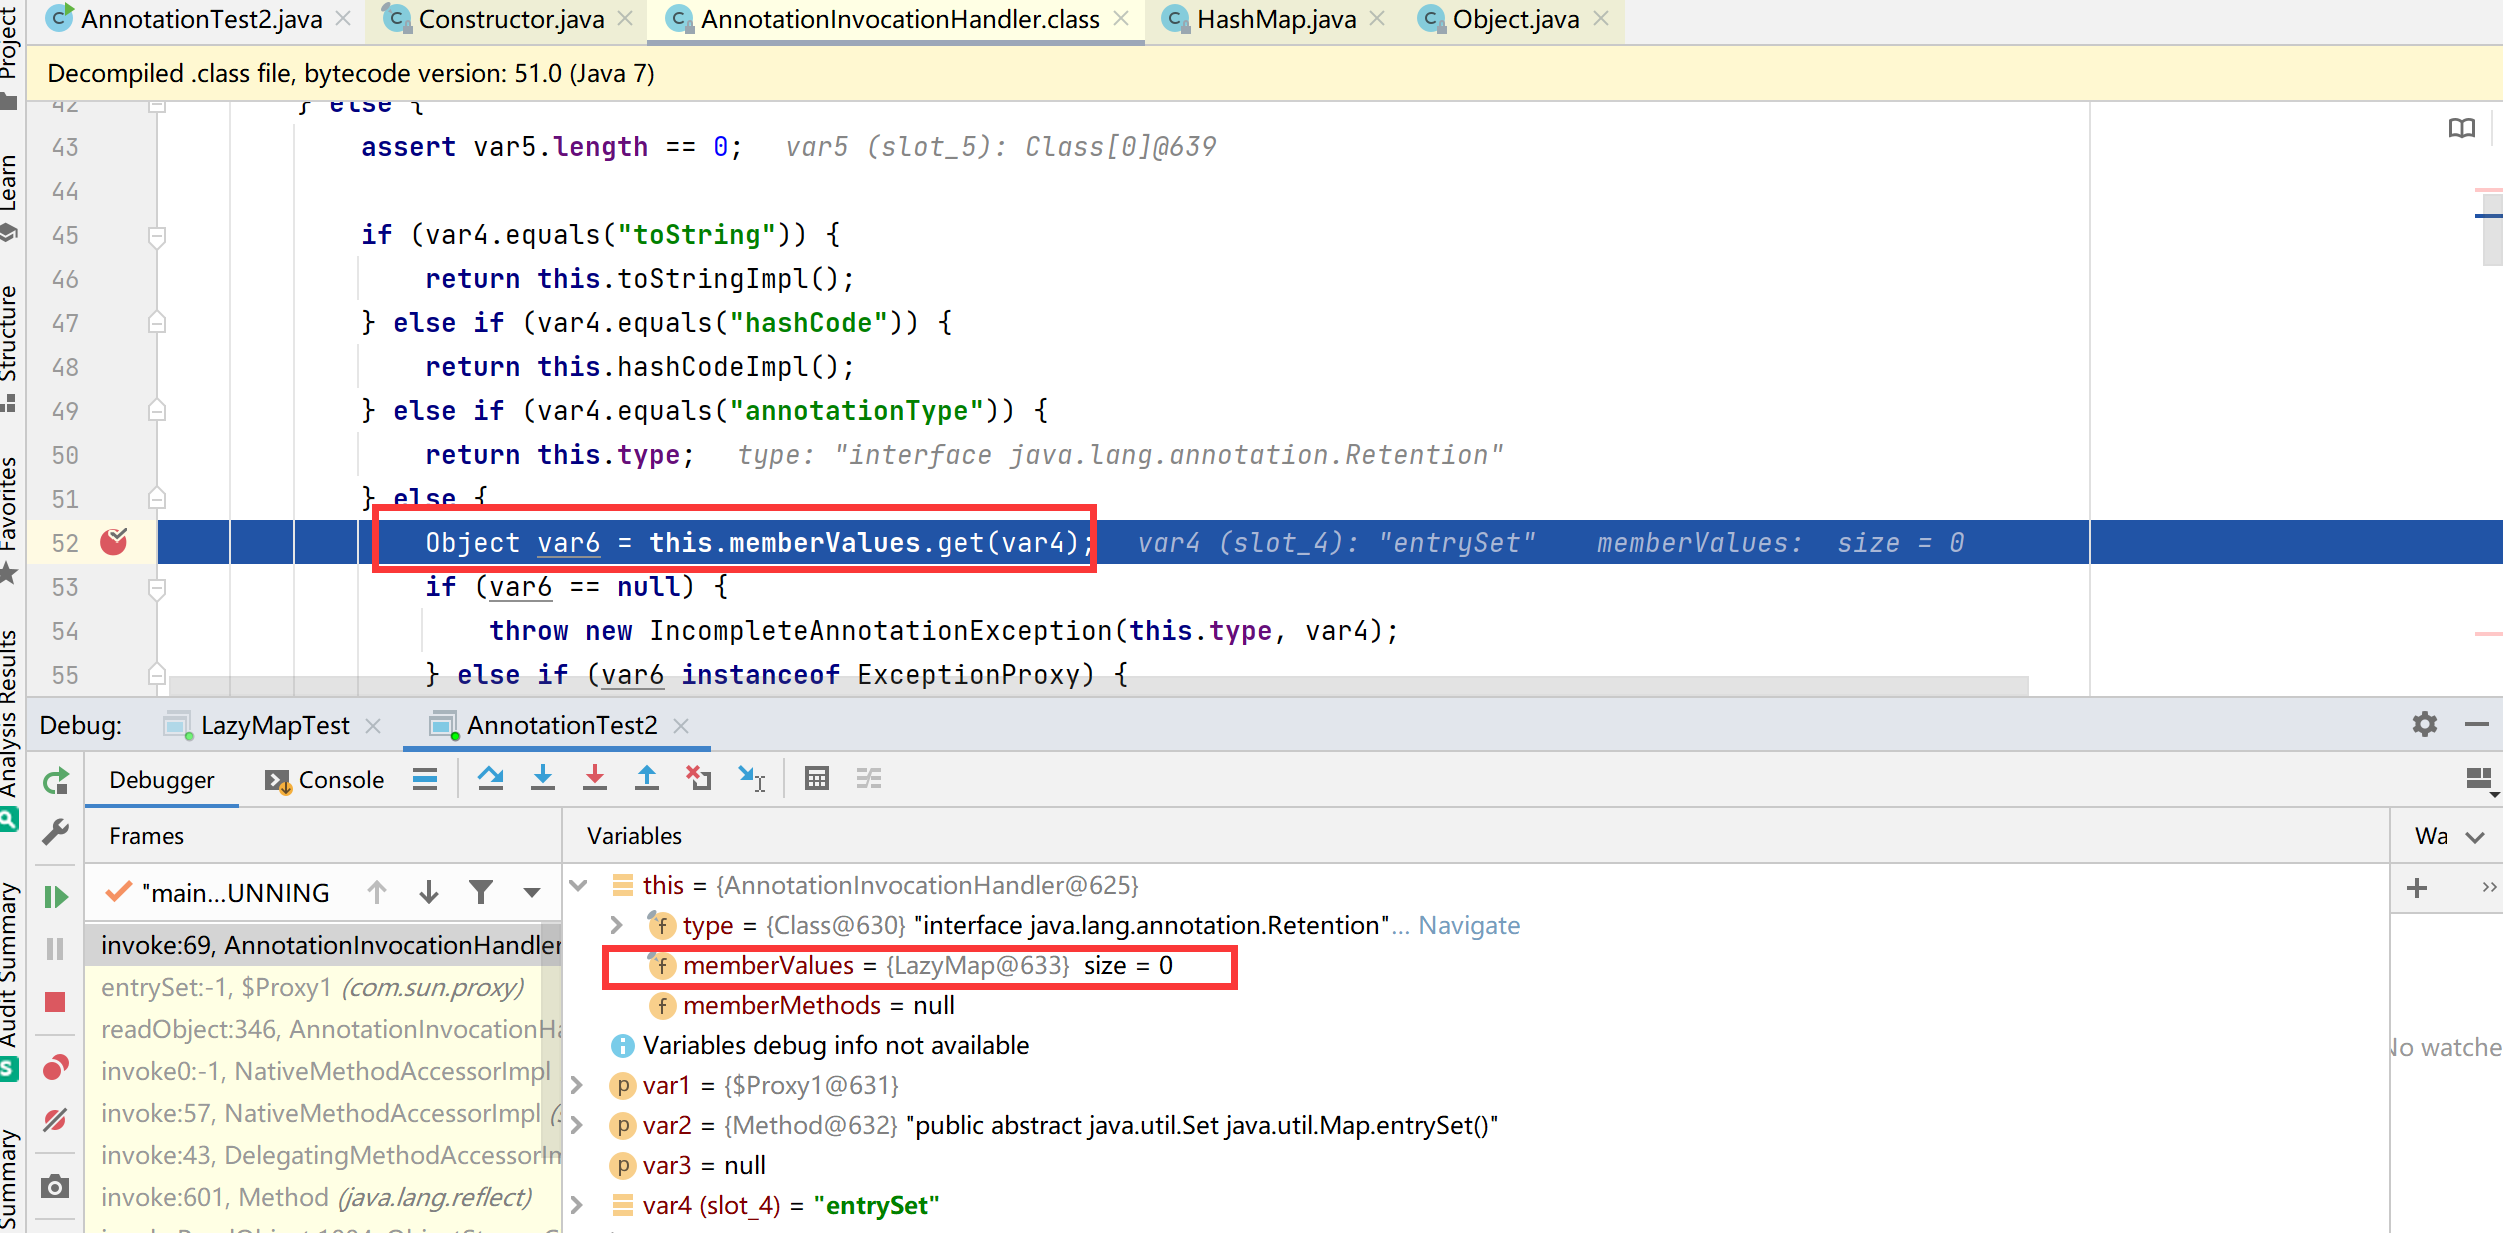
Task: Hide the Debug tool window
Action: [2477, 724]
